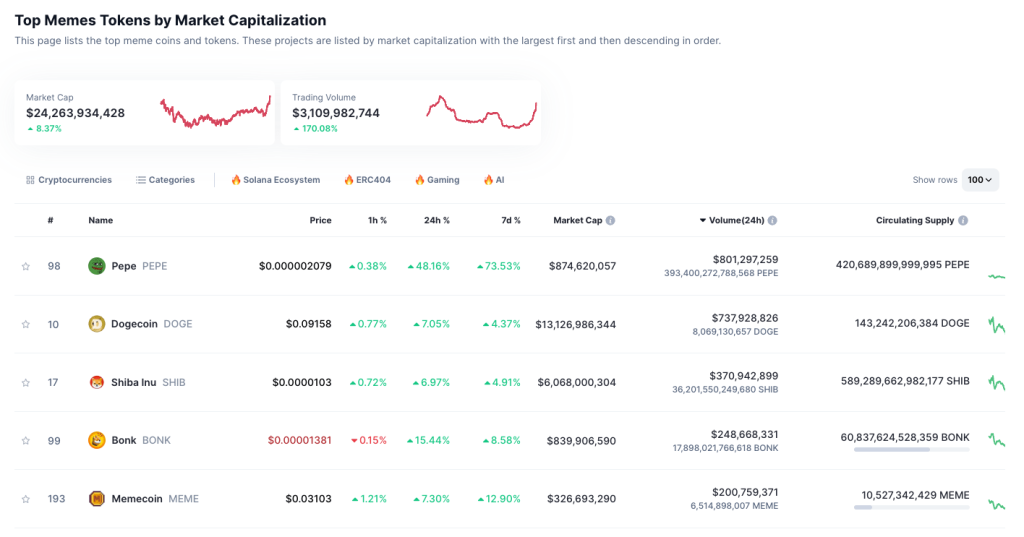
Task: Toggle the Dogecoin watchlist star
Action: pos(26,324)
